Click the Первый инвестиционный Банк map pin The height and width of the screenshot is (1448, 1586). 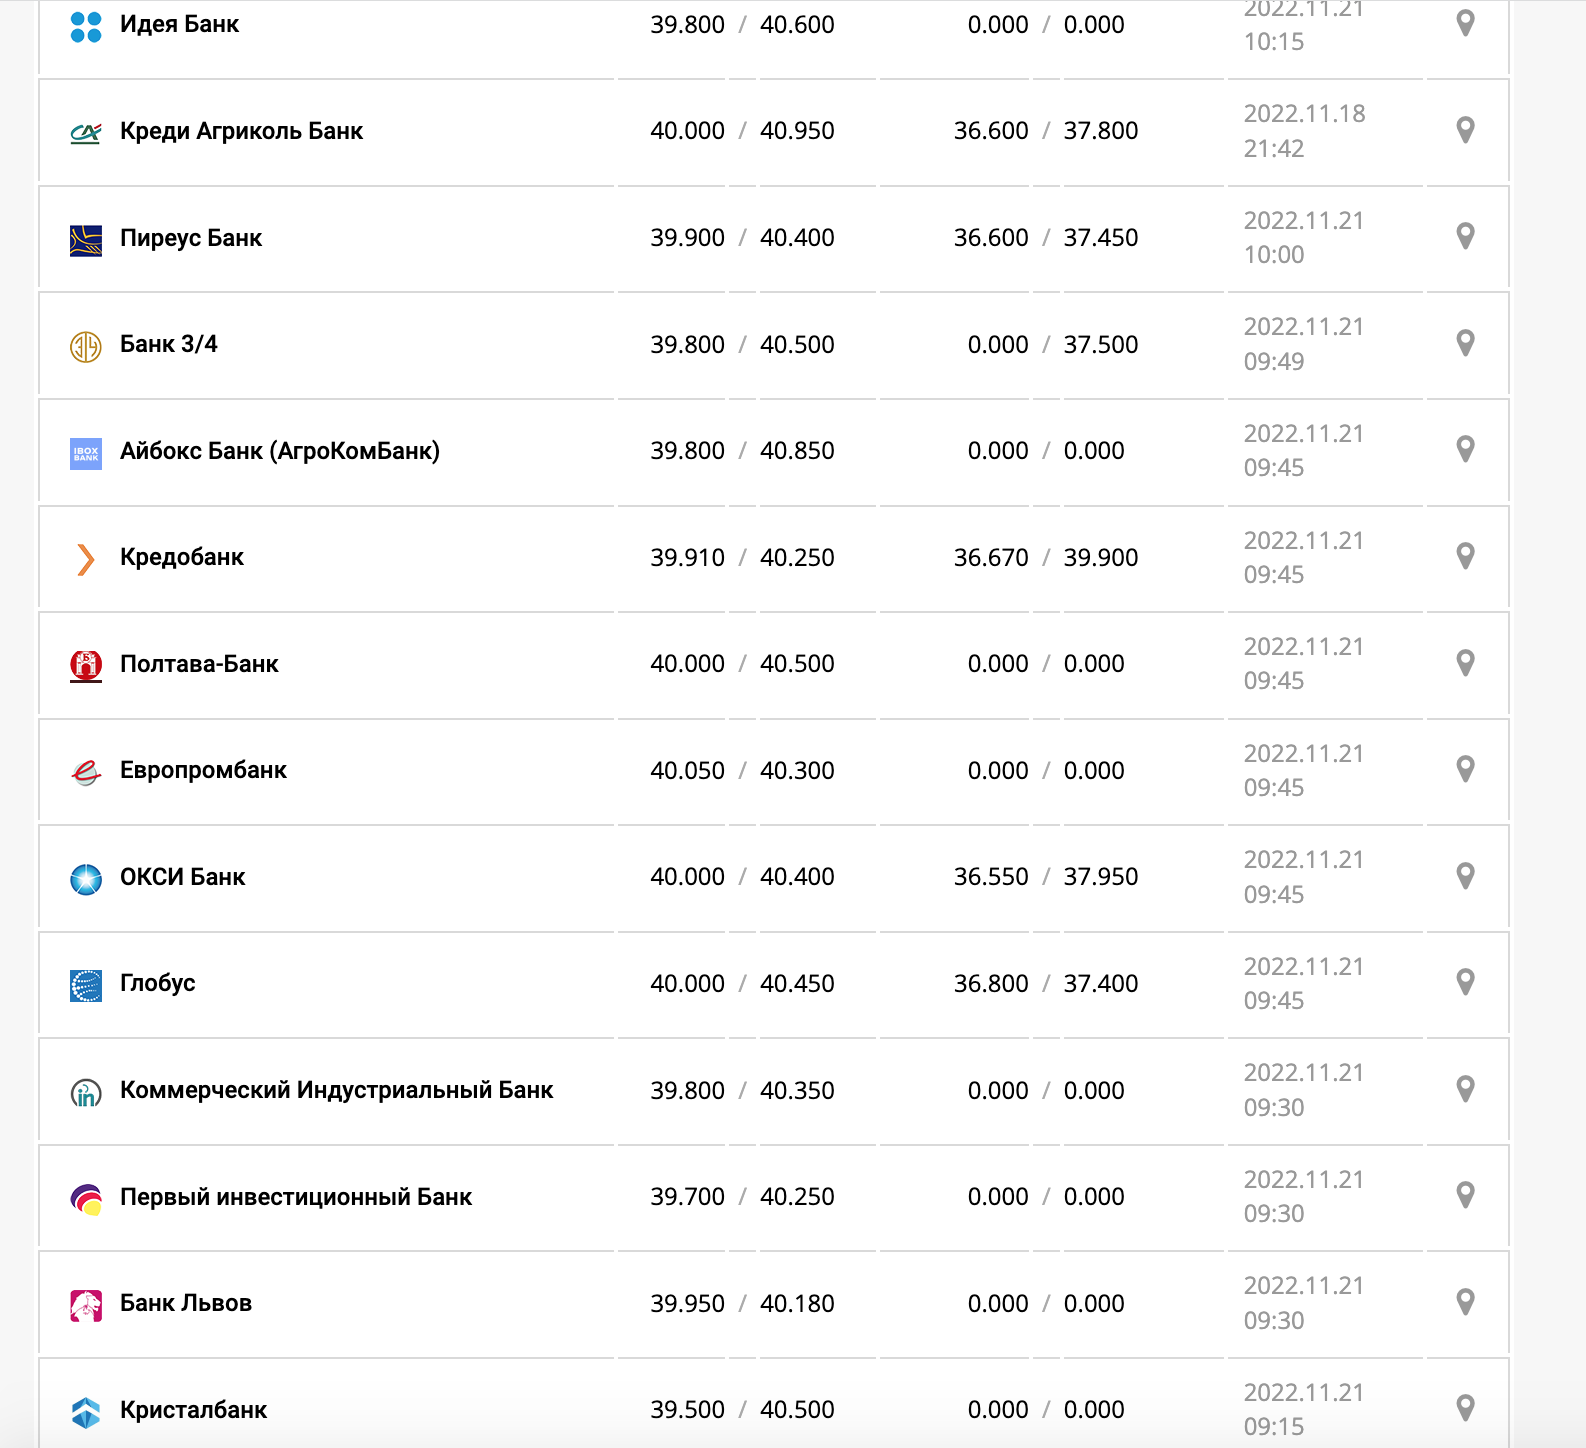1465,1195
